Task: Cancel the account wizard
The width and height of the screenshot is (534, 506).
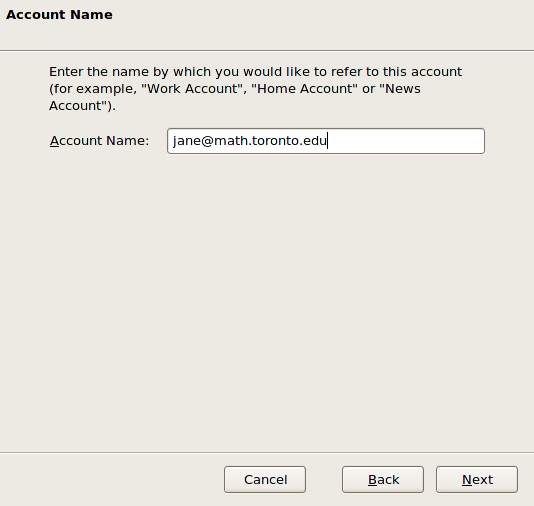Action: (x=265, y=479)
